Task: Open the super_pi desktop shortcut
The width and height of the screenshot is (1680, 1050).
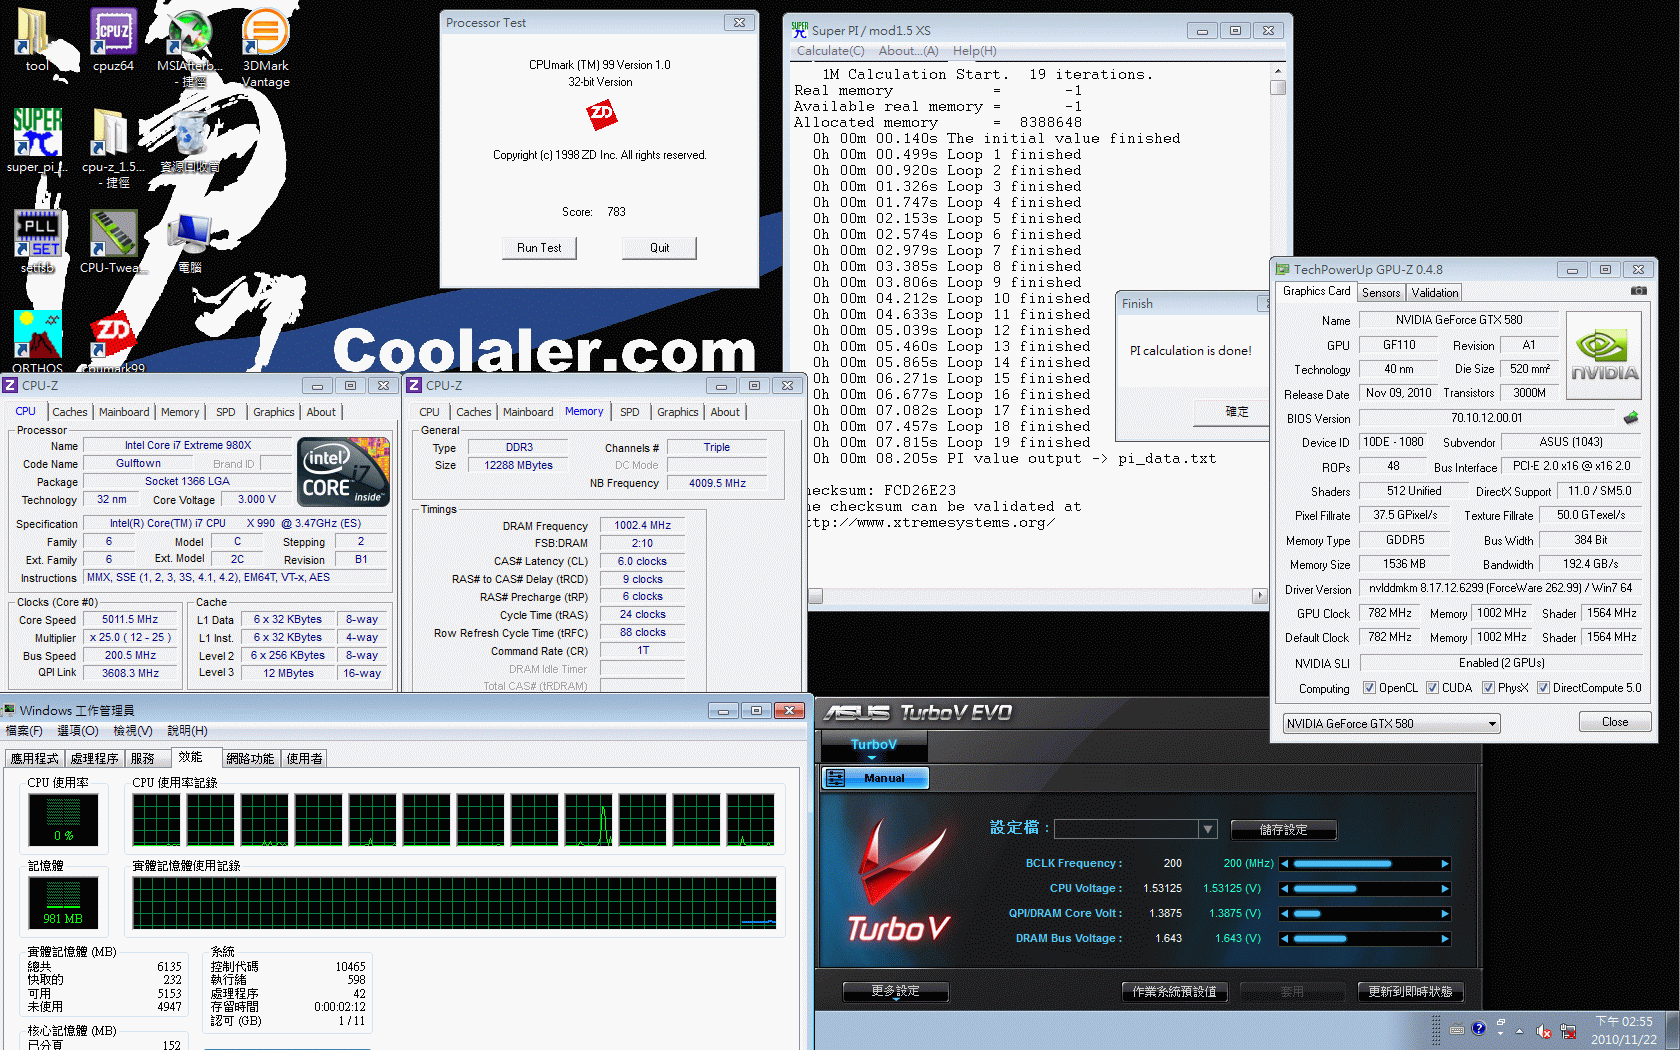Action: coord(37,141)
